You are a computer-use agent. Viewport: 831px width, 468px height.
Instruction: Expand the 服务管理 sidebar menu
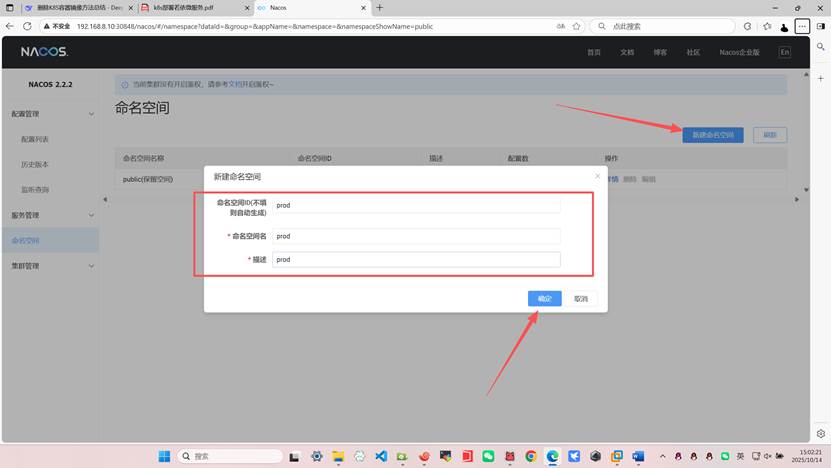(x=50, y=215)
